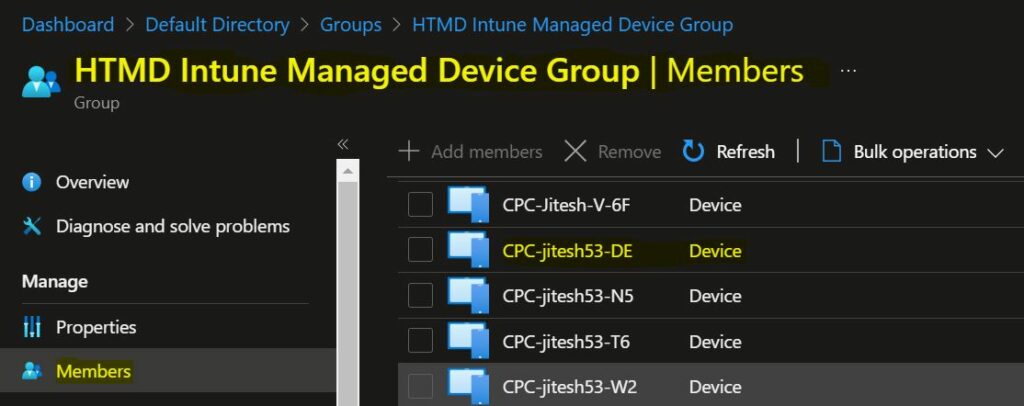Open member CPC-jitesh53-N5
Screen dimensions: 1024x406
[568, 296]
